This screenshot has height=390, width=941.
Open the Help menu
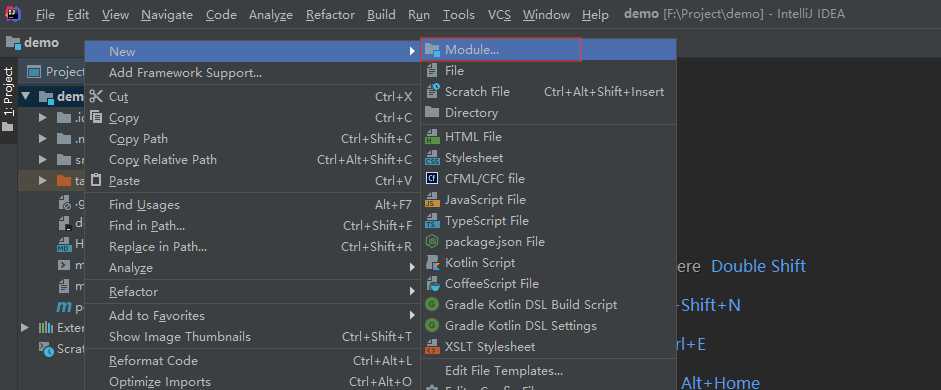pyautogui.click(x=595, y=14)
